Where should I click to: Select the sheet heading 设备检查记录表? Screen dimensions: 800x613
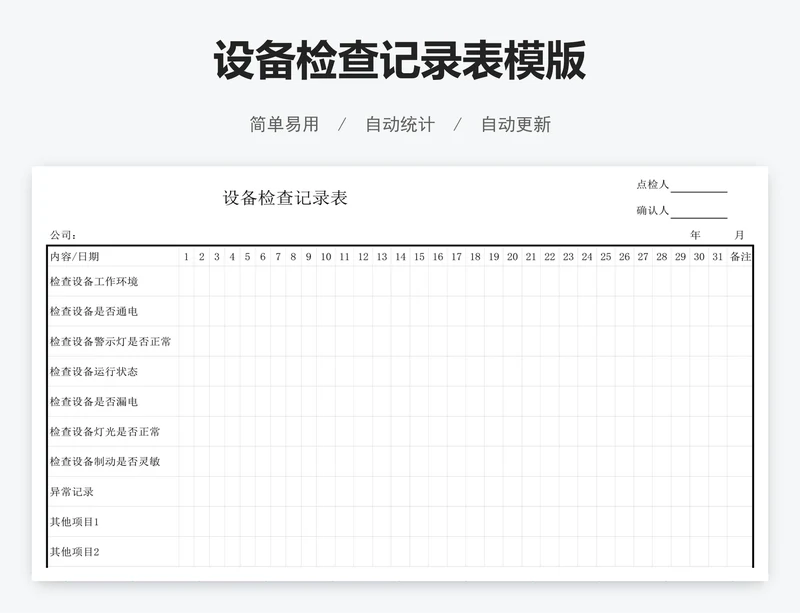coord(285,198)
